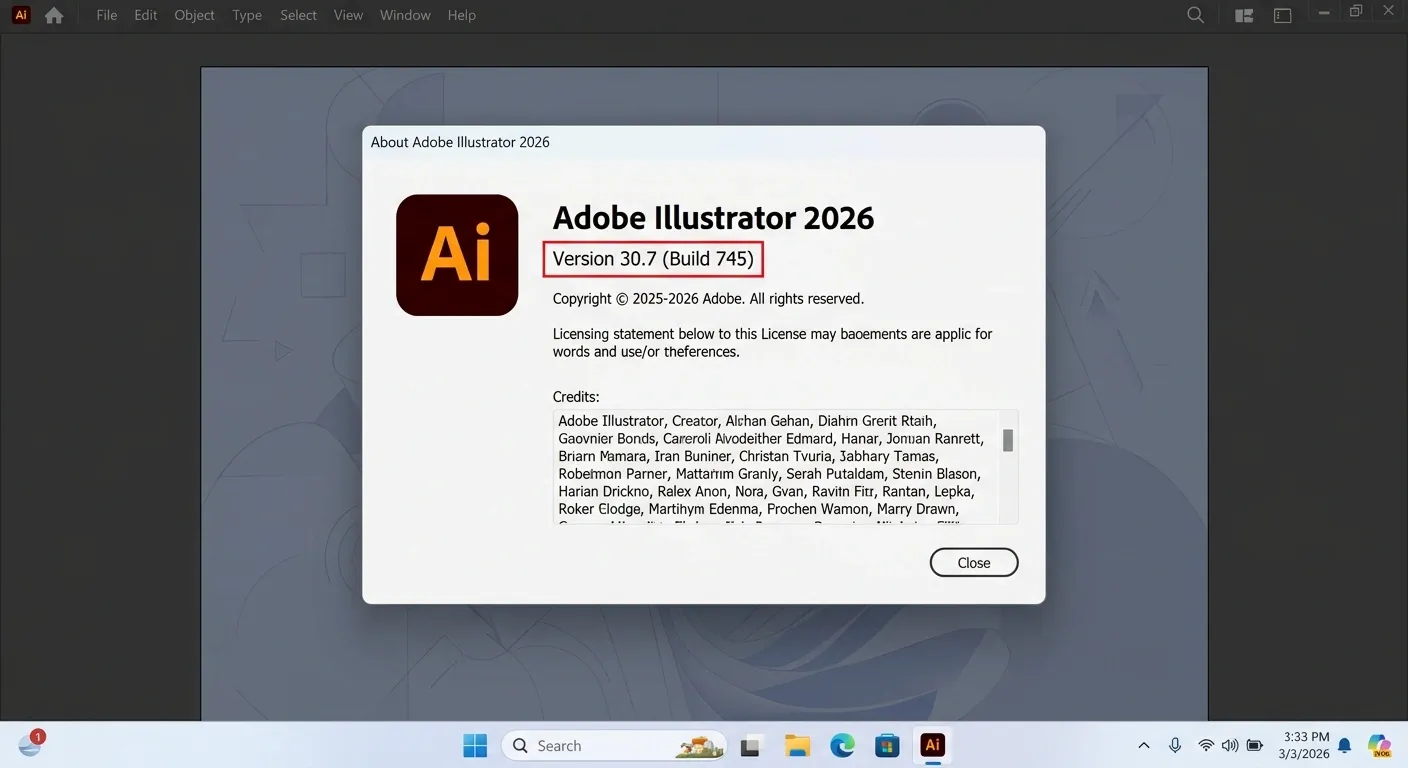Click the 'About Adobe Illustrator 2026' dialog title

tap(460, 142)
